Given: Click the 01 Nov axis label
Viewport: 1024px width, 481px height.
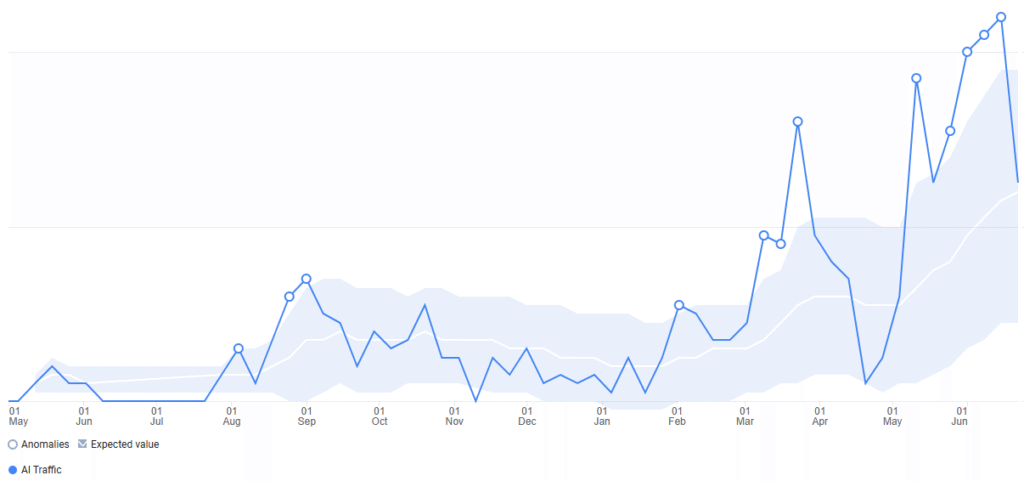Looking at the screenshot, I should point(455,416).
